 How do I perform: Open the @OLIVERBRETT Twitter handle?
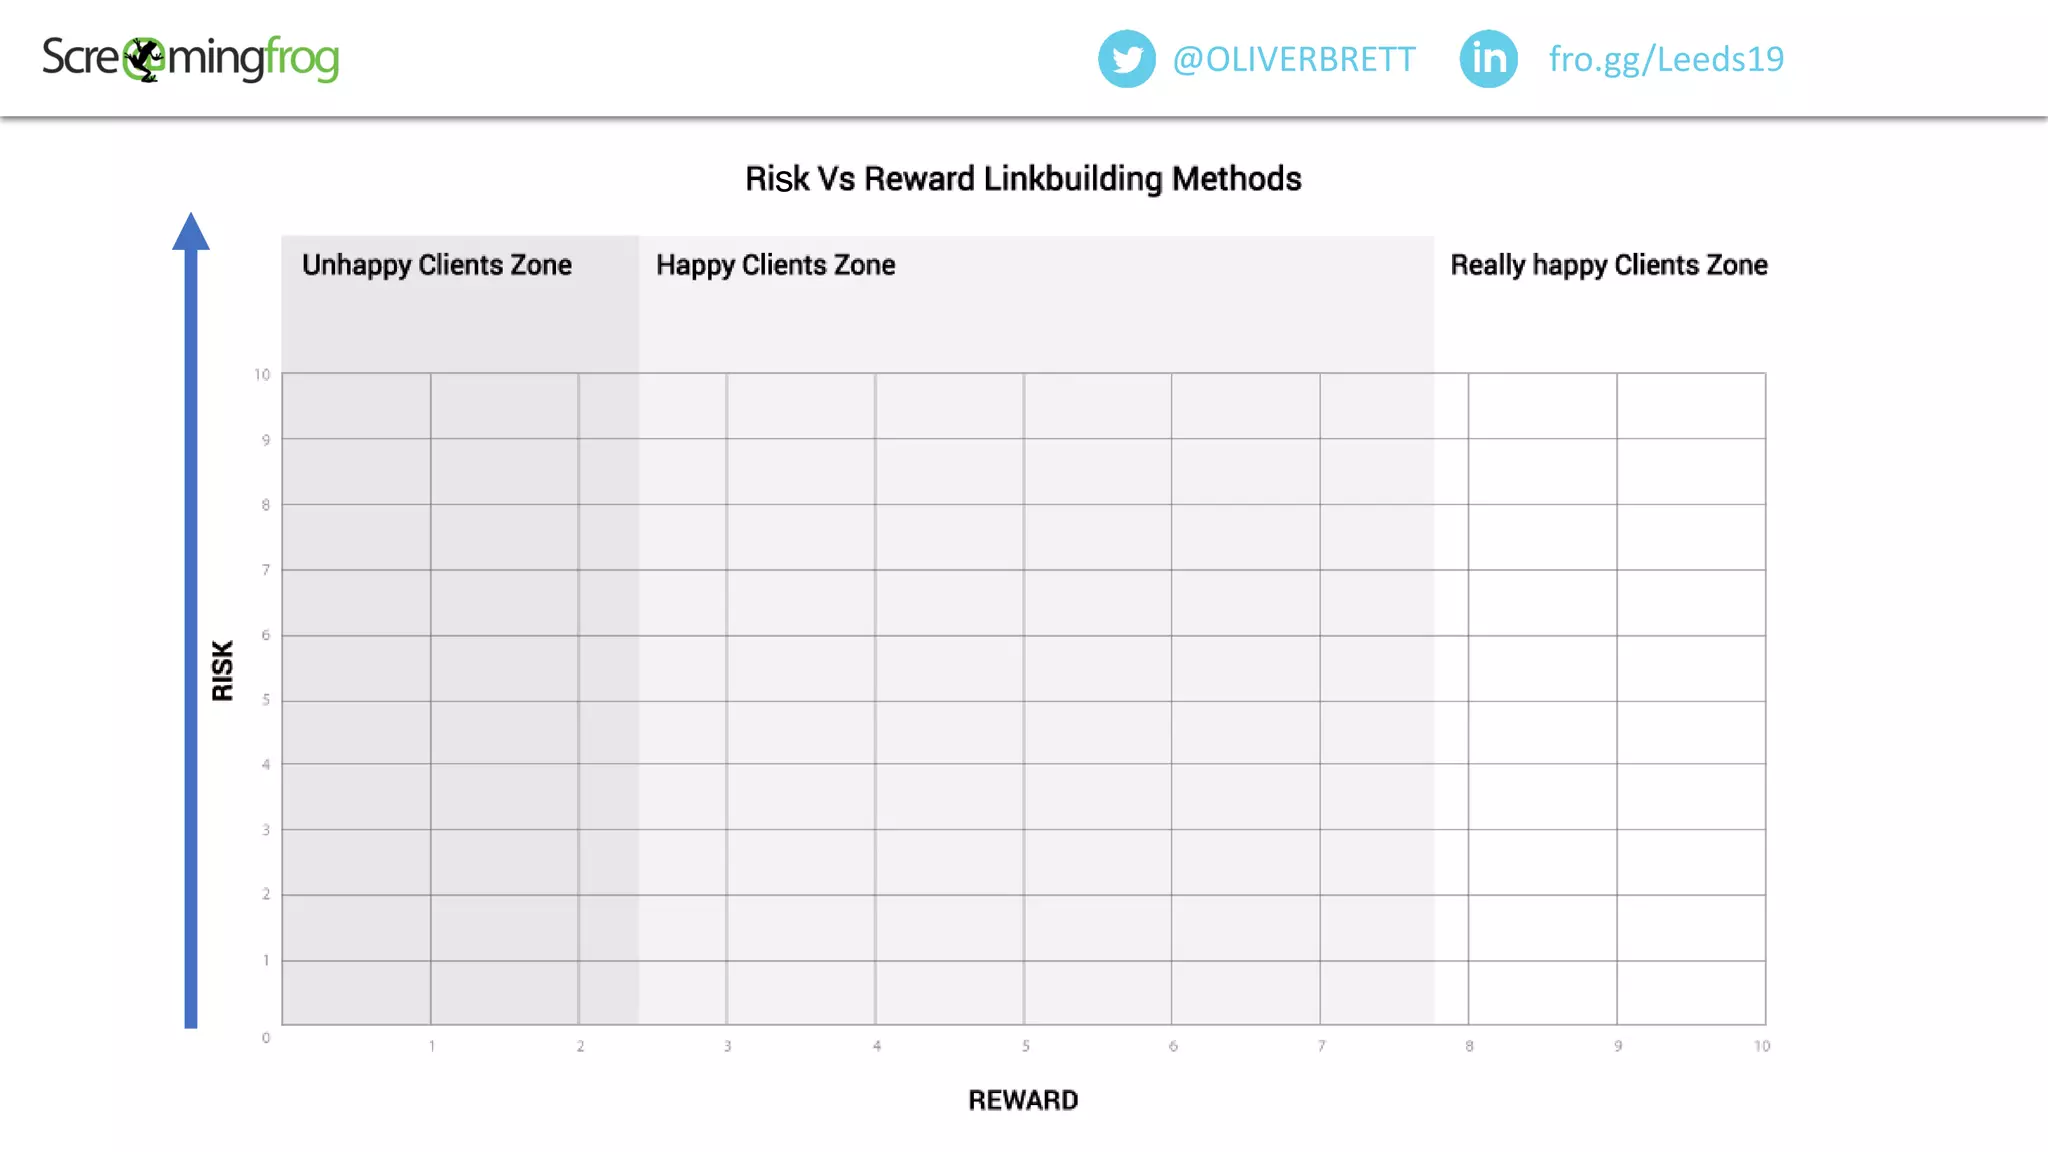click(1294, 59)
